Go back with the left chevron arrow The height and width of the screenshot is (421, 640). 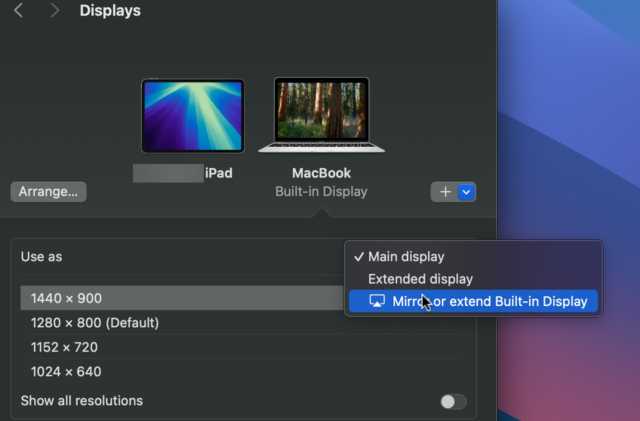click(x=18, y=10)
